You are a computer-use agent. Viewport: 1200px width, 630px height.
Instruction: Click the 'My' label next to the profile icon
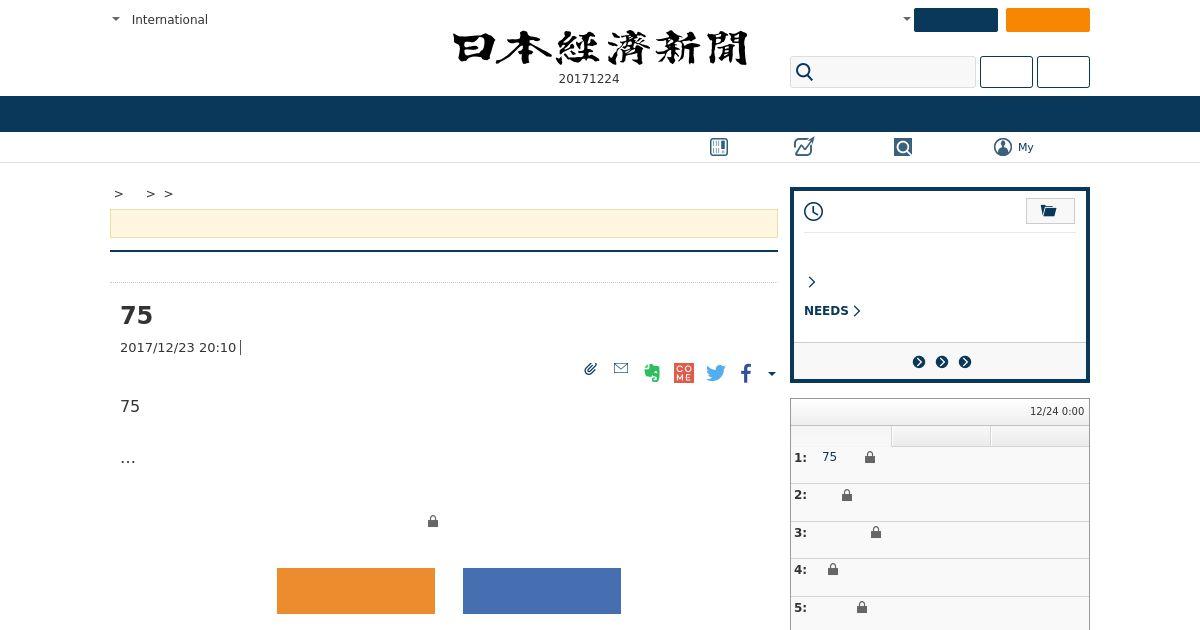(1026, 147)
